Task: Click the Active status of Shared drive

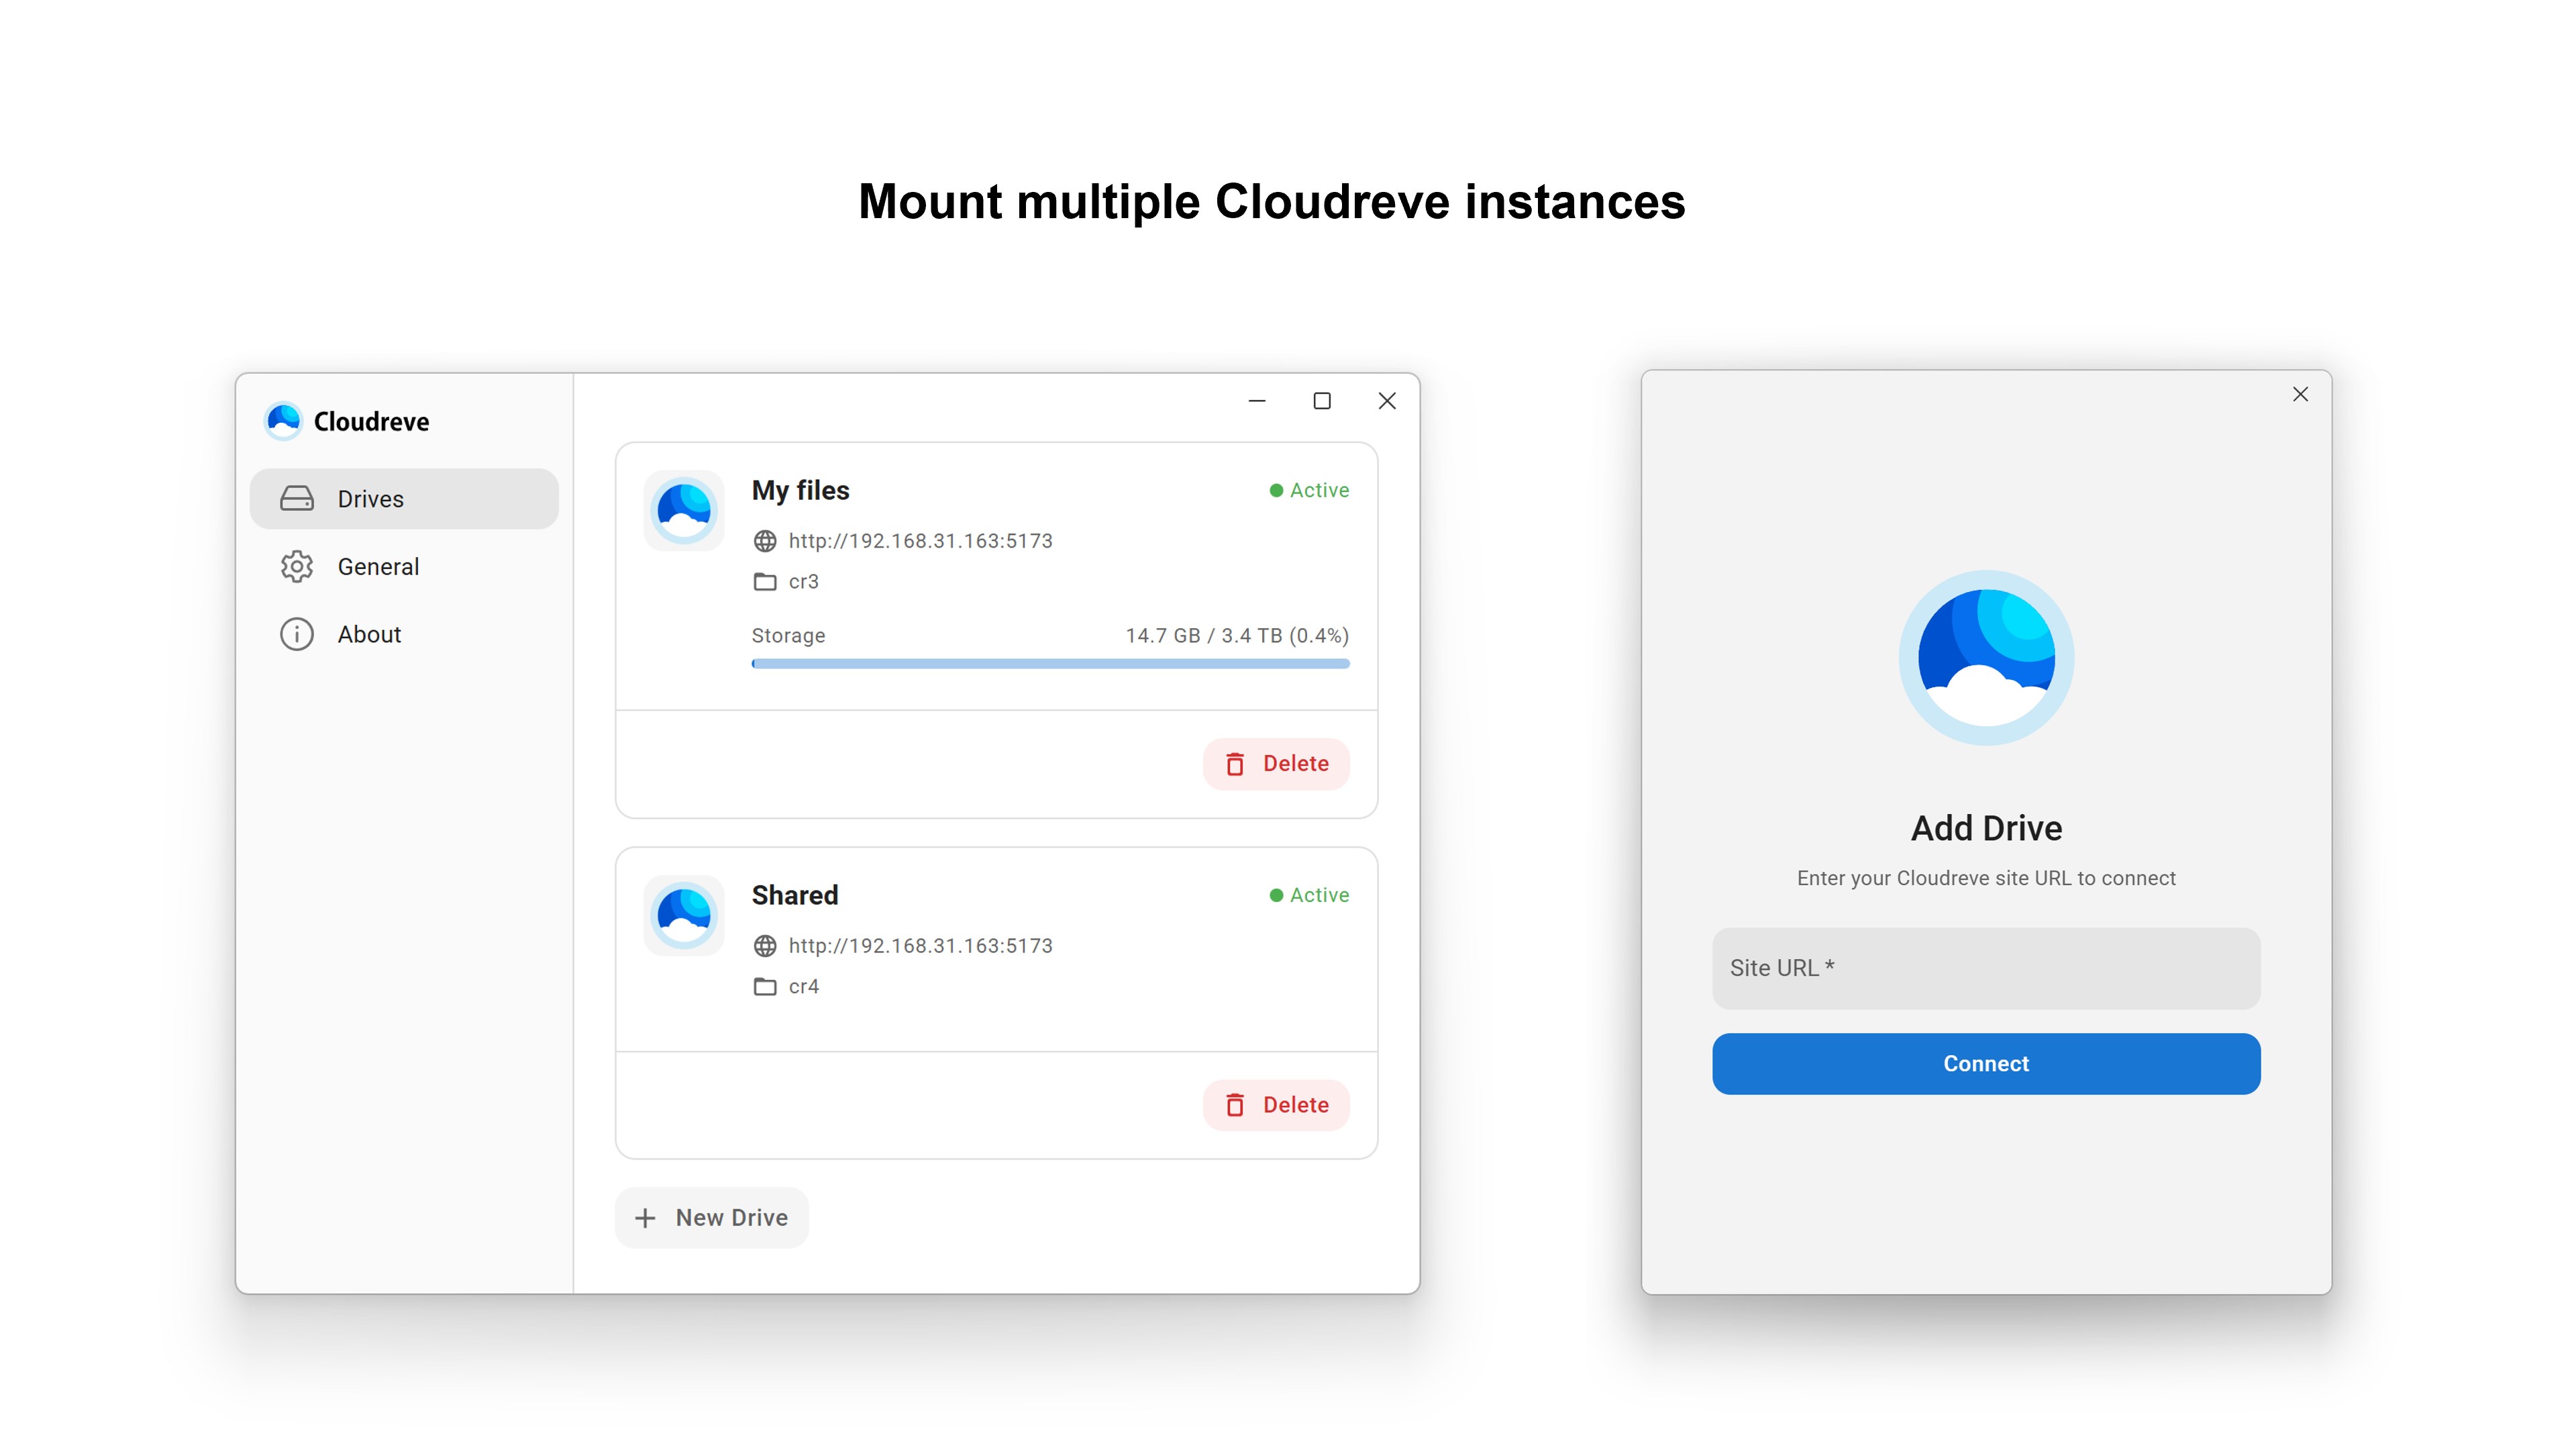Action: click(x=1309, y=896)
